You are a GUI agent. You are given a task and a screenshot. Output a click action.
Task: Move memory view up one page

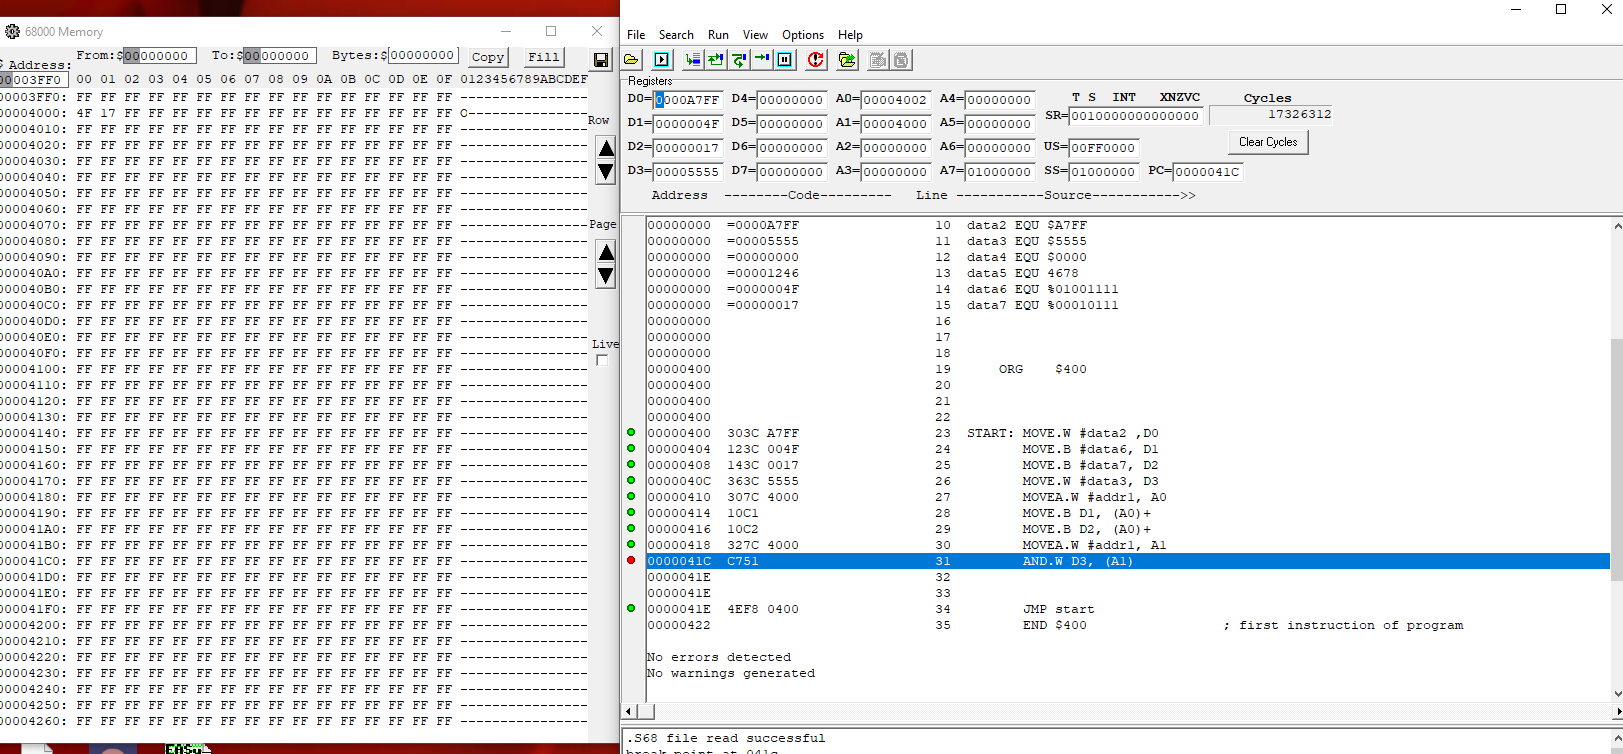click(x=605, y=252)
